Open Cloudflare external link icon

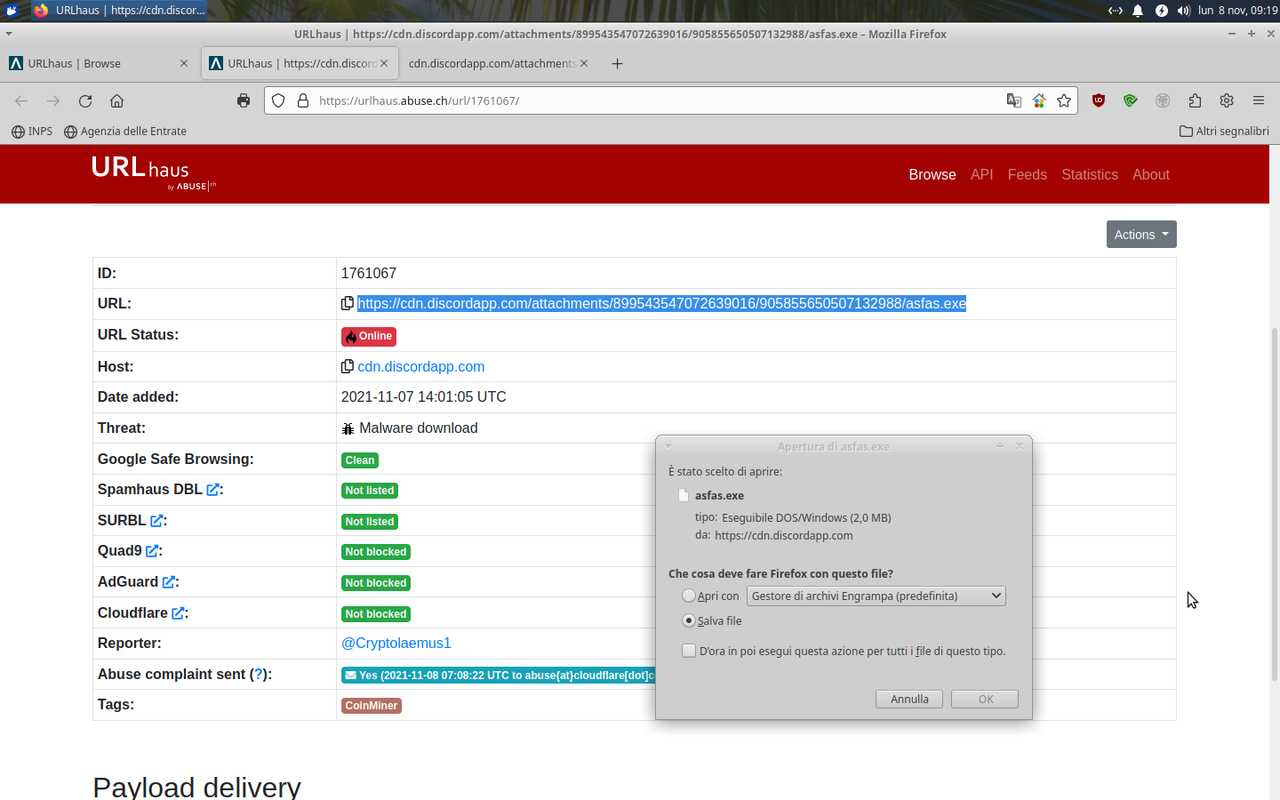(178, 613)
